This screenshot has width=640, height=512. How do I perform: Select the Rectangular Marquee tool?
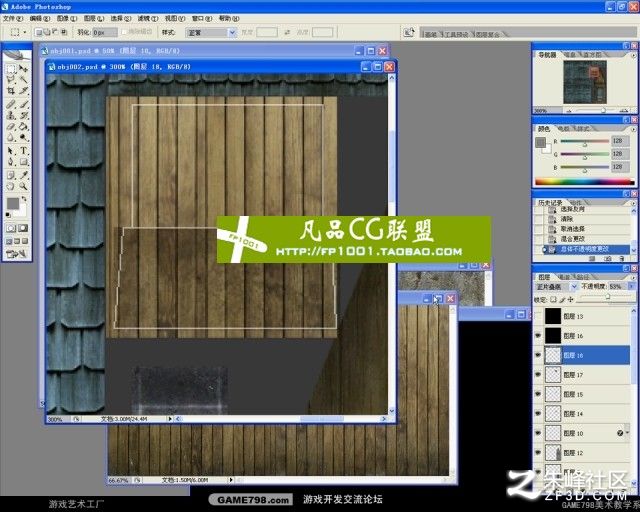point(11,69)
